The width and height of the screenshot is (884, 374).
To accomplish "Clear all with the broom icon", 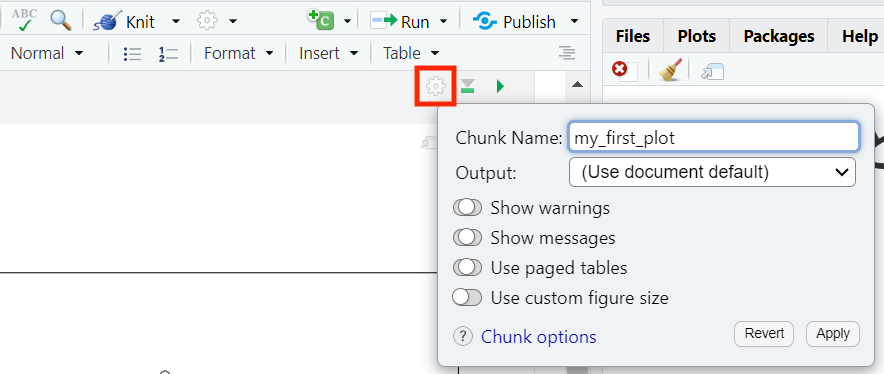I will [670, 70].
